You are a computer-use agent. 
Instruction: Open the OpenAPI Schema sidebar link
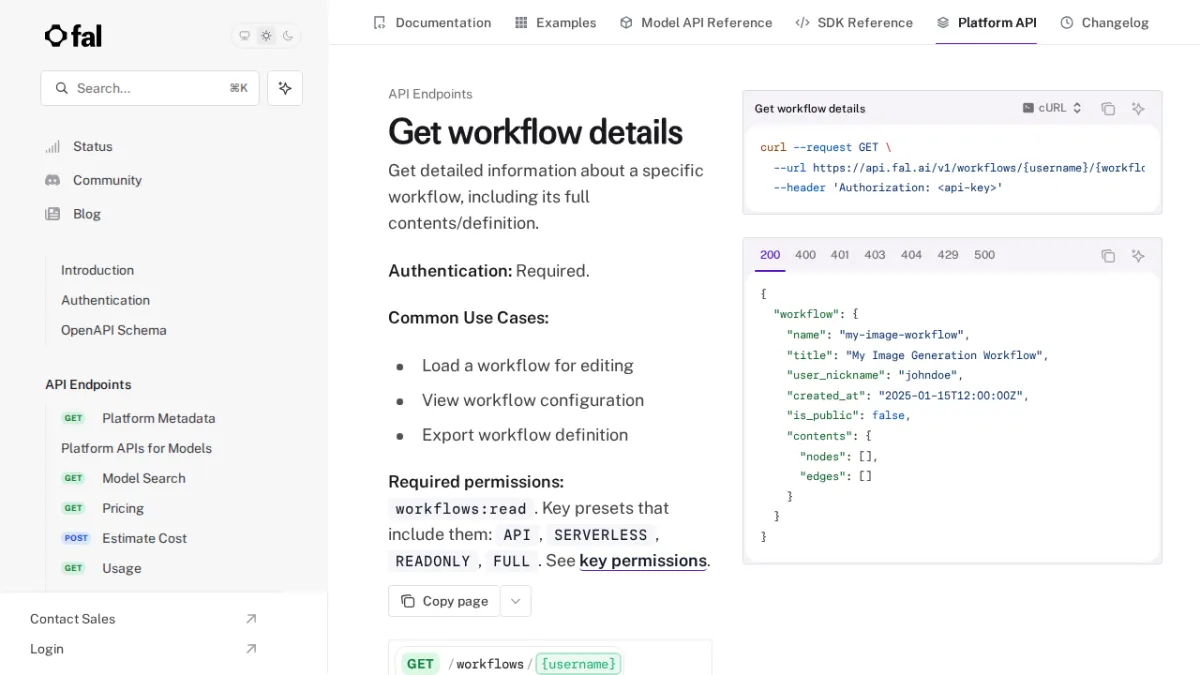[114, 330]
